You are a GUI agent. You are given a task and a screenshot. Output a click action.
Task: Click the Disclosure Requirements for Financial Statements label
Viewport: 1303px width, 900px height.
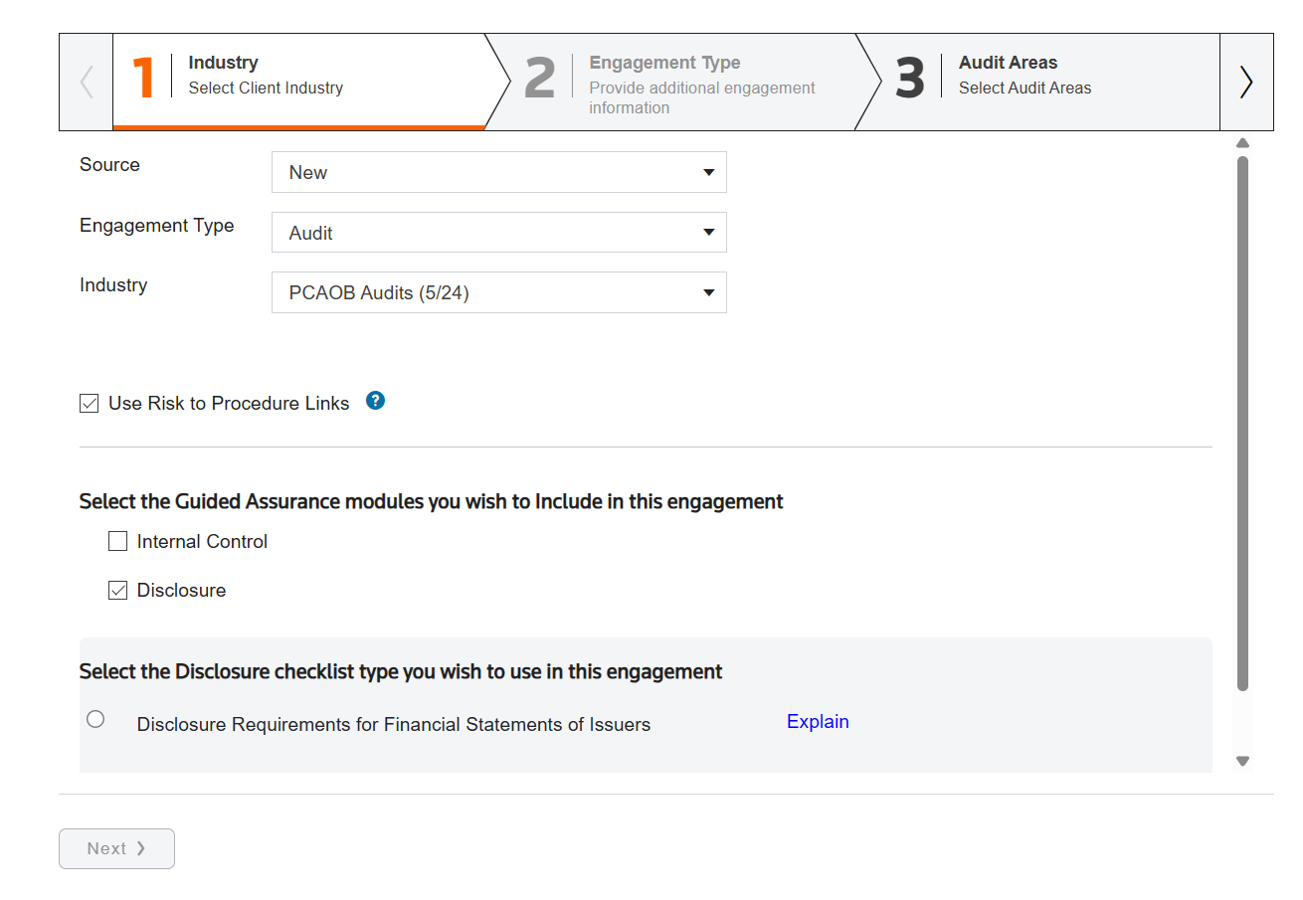pos(393,724)
